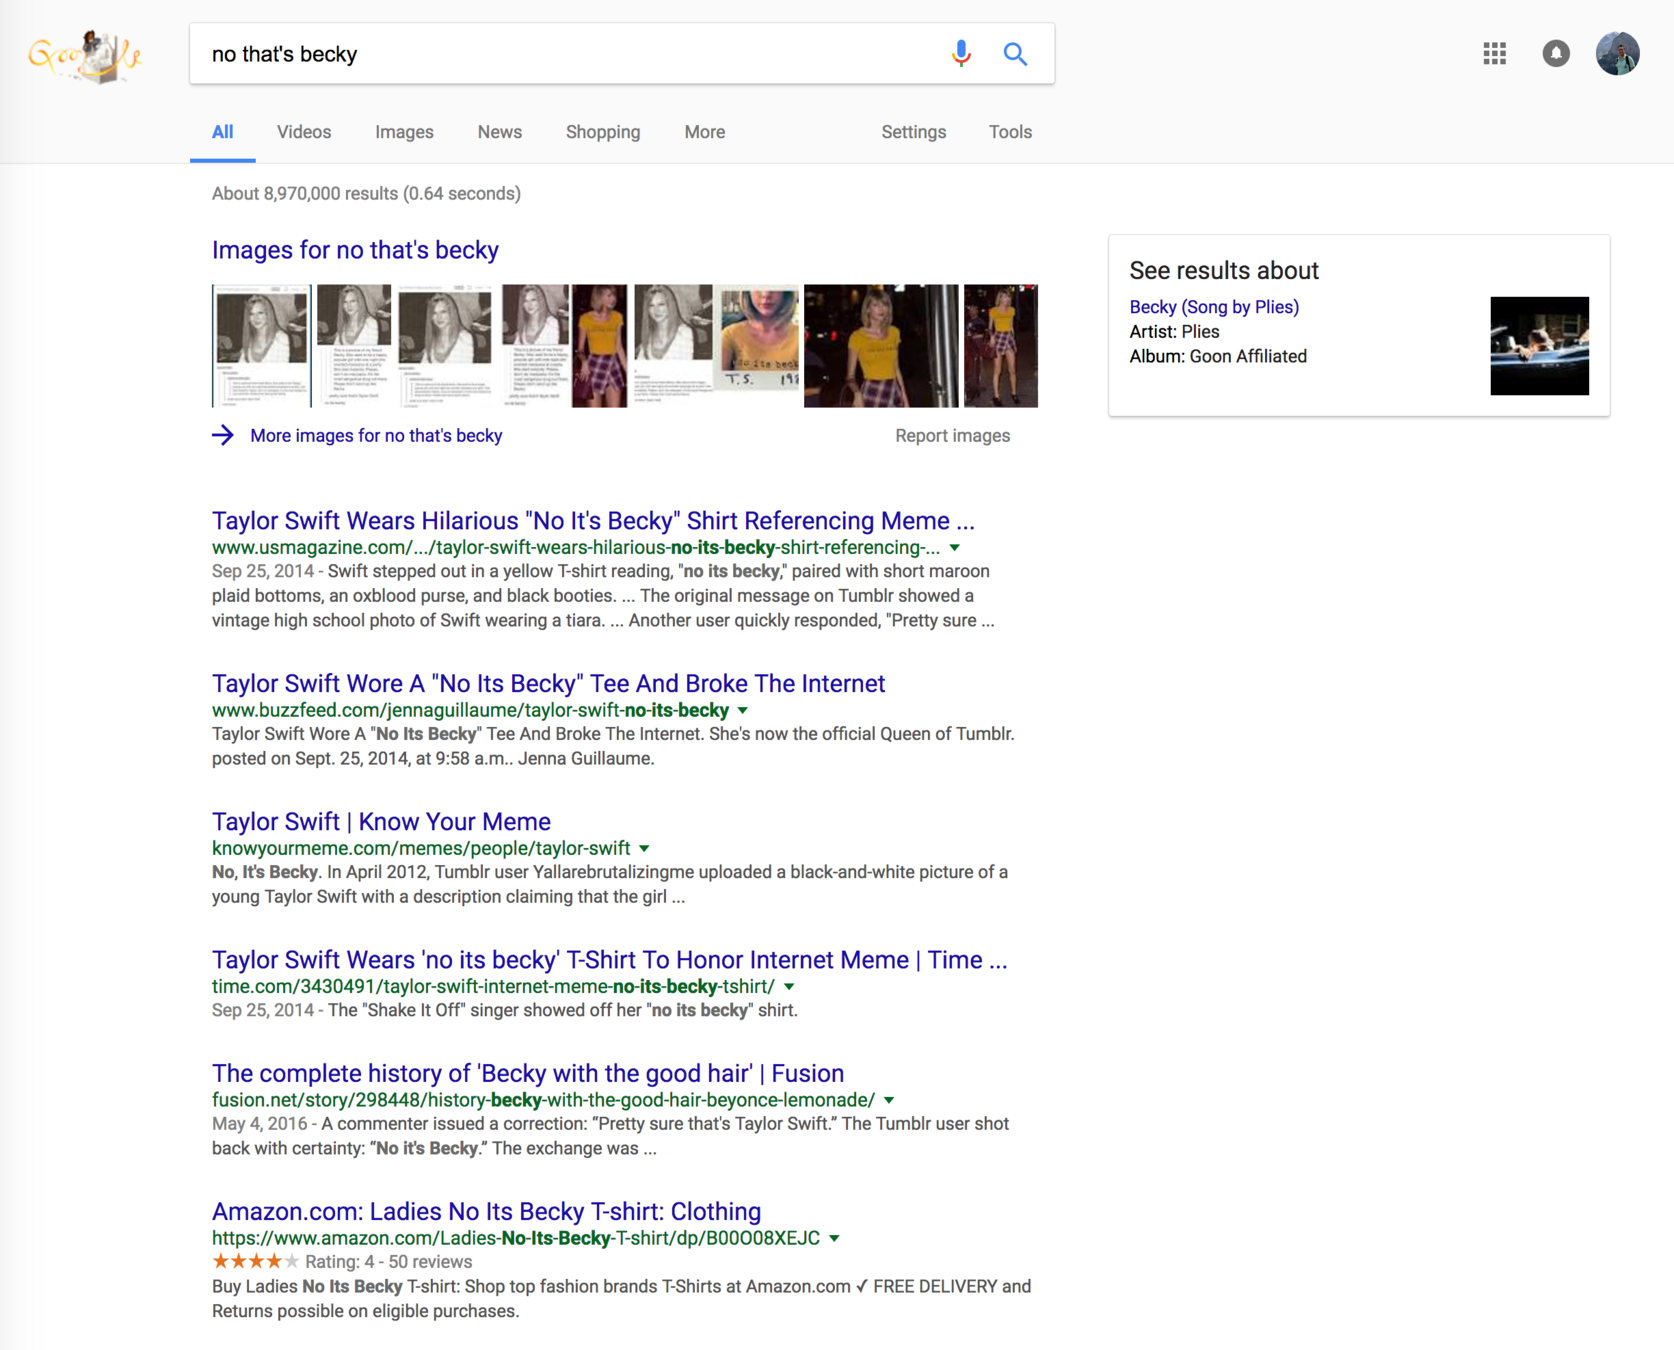
Task: Click Rating: 4 - 50 reviews text
Action: pyautogui.click(x=388, y=1262)
